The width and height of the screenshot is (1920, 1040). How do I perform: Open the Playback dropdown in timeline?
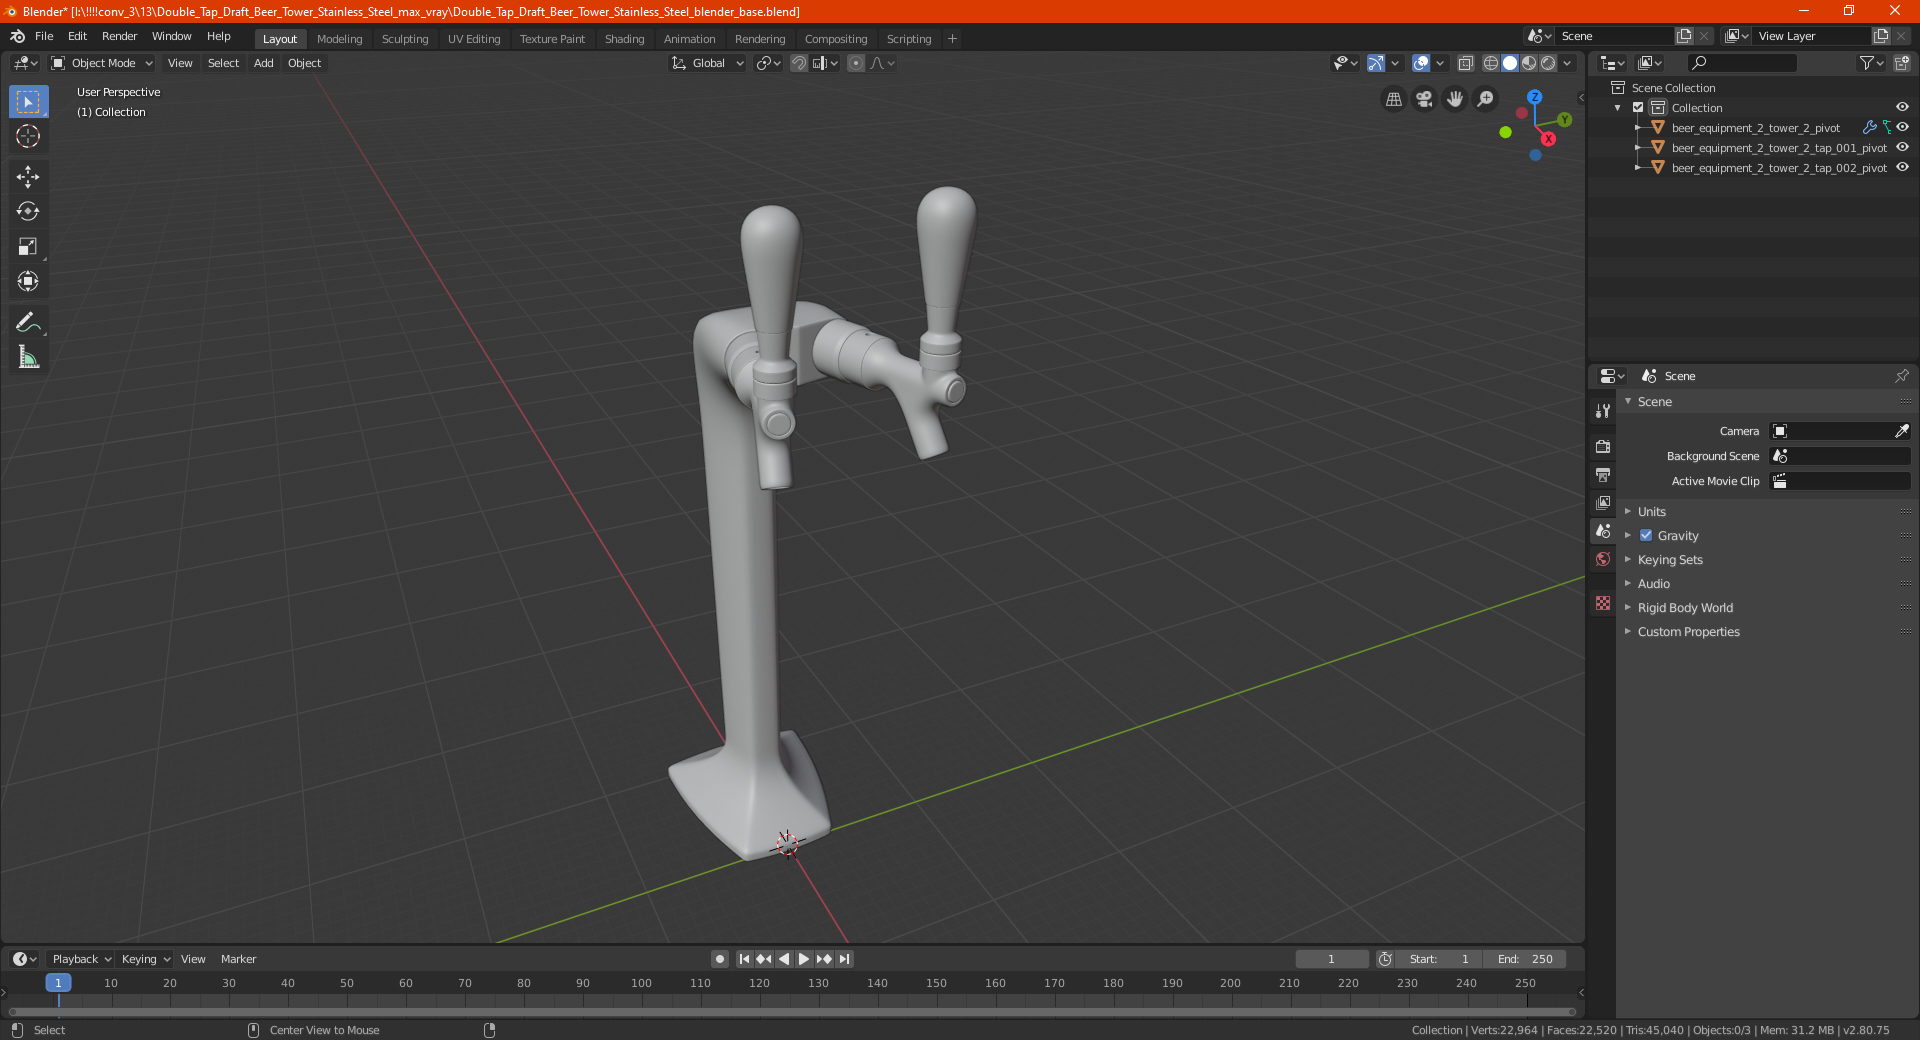[x=81, y=959]
